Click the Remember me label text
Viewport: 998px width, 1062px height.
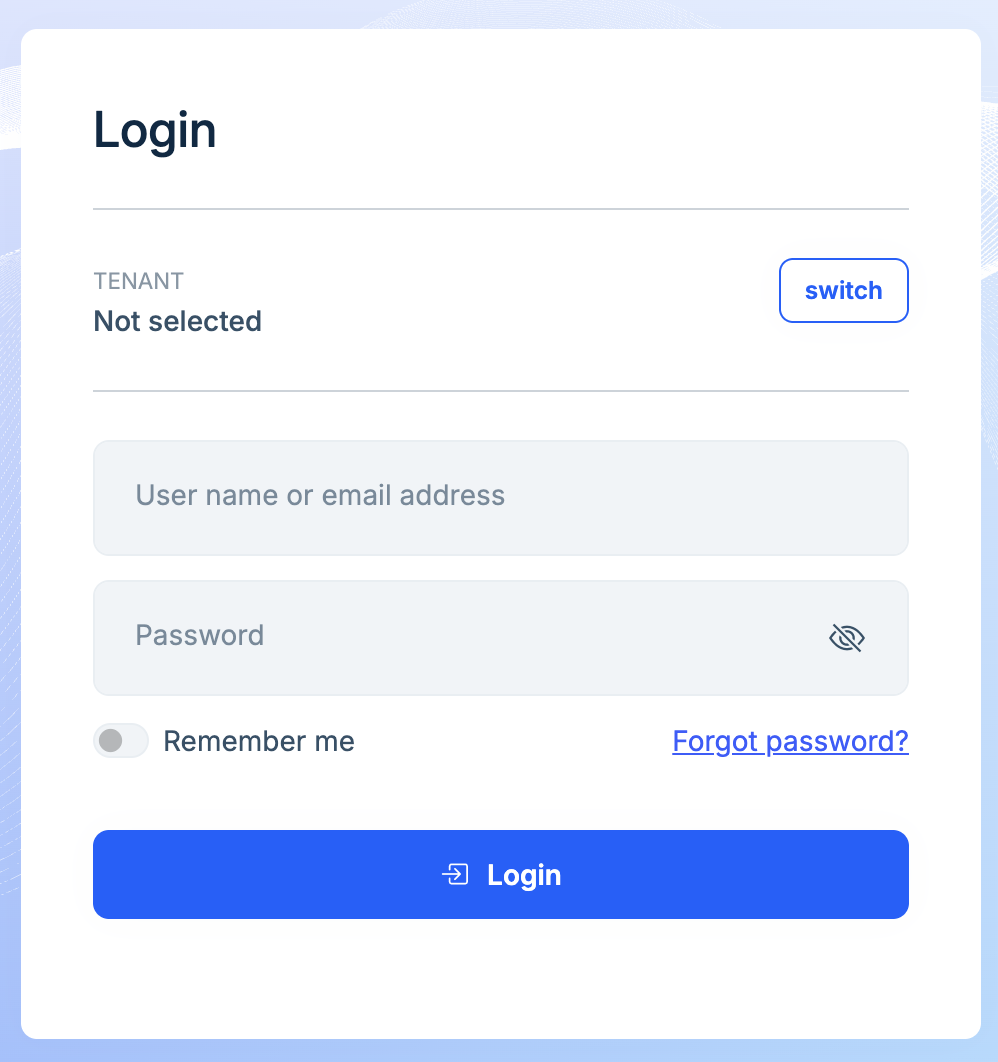pos(258,741)
